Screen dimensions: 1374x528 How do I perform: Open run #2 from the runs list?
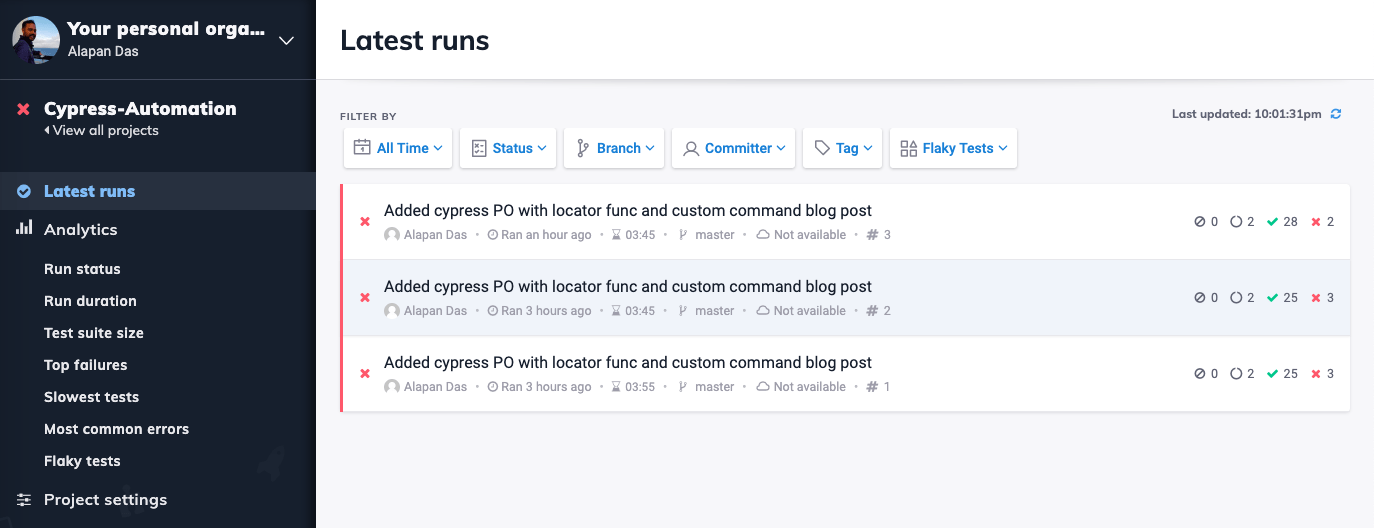[x=628, y=287]
